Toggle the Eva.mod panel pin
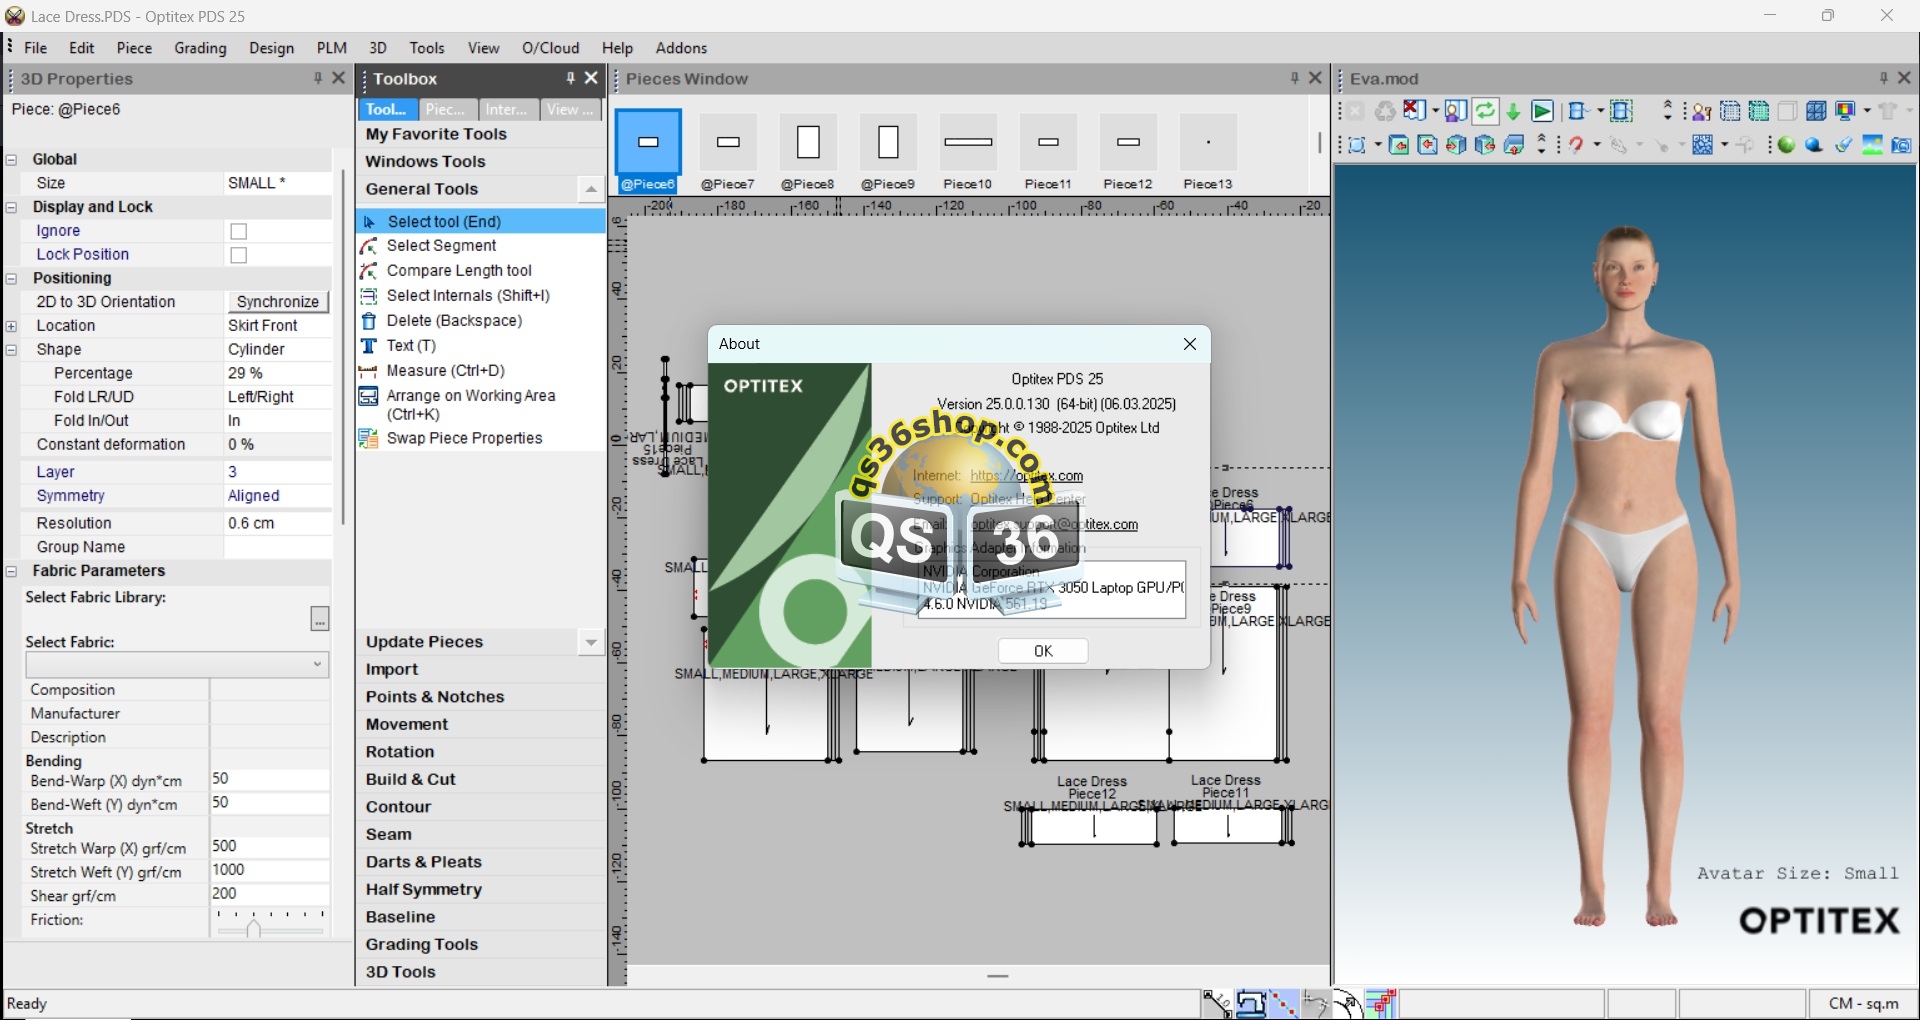 pos(1884,78)
